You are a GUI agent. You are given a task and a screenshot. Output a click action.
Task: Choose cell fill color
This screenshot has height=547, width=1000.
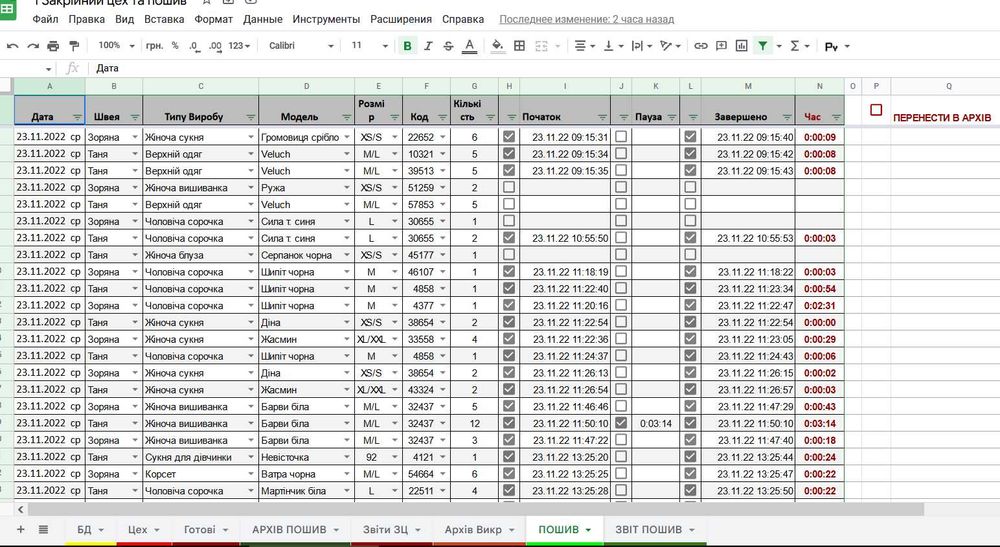coord(497,46)
